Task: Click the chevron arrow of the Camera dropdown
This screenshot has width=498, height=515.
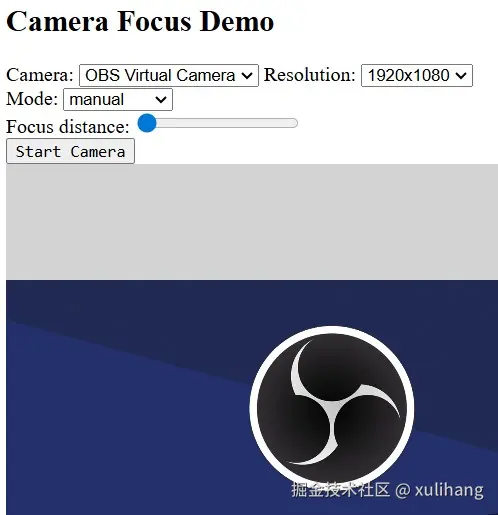Action: point(247,76)
